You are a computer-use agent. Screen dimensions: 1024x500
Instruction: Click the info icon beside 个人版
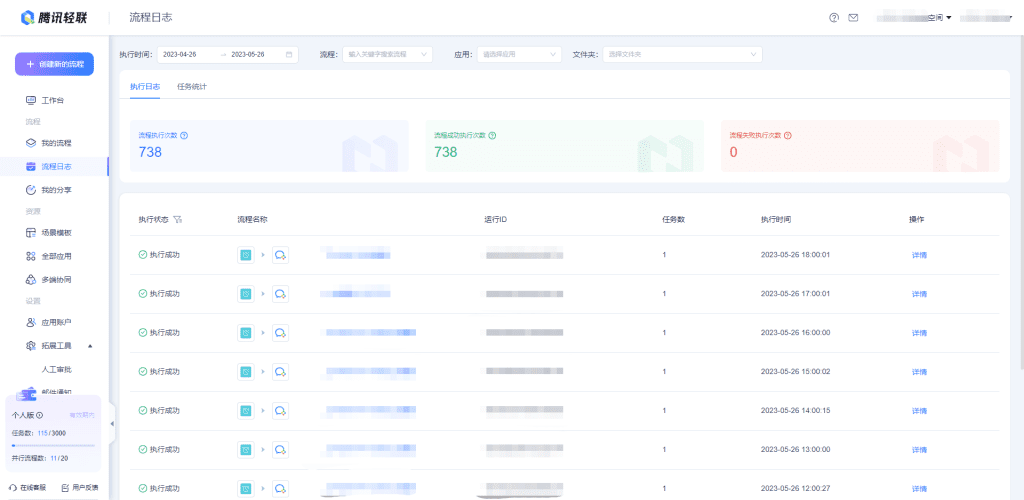pyautogui.click(x=40, y=414)
